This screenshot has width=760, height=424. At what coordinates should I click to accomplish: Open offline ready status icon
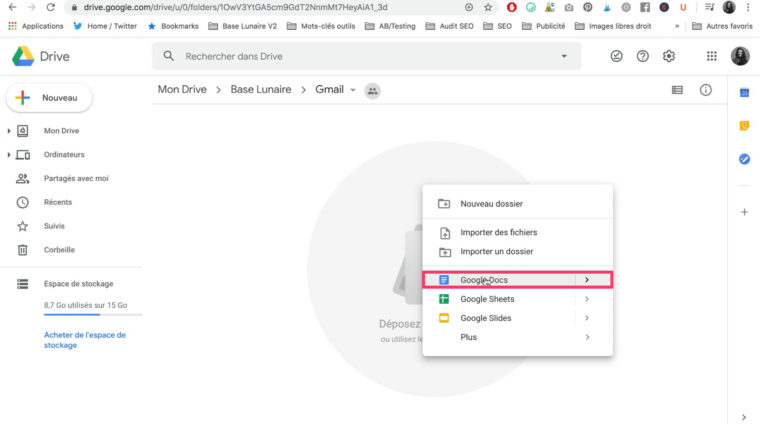(616, 56)
